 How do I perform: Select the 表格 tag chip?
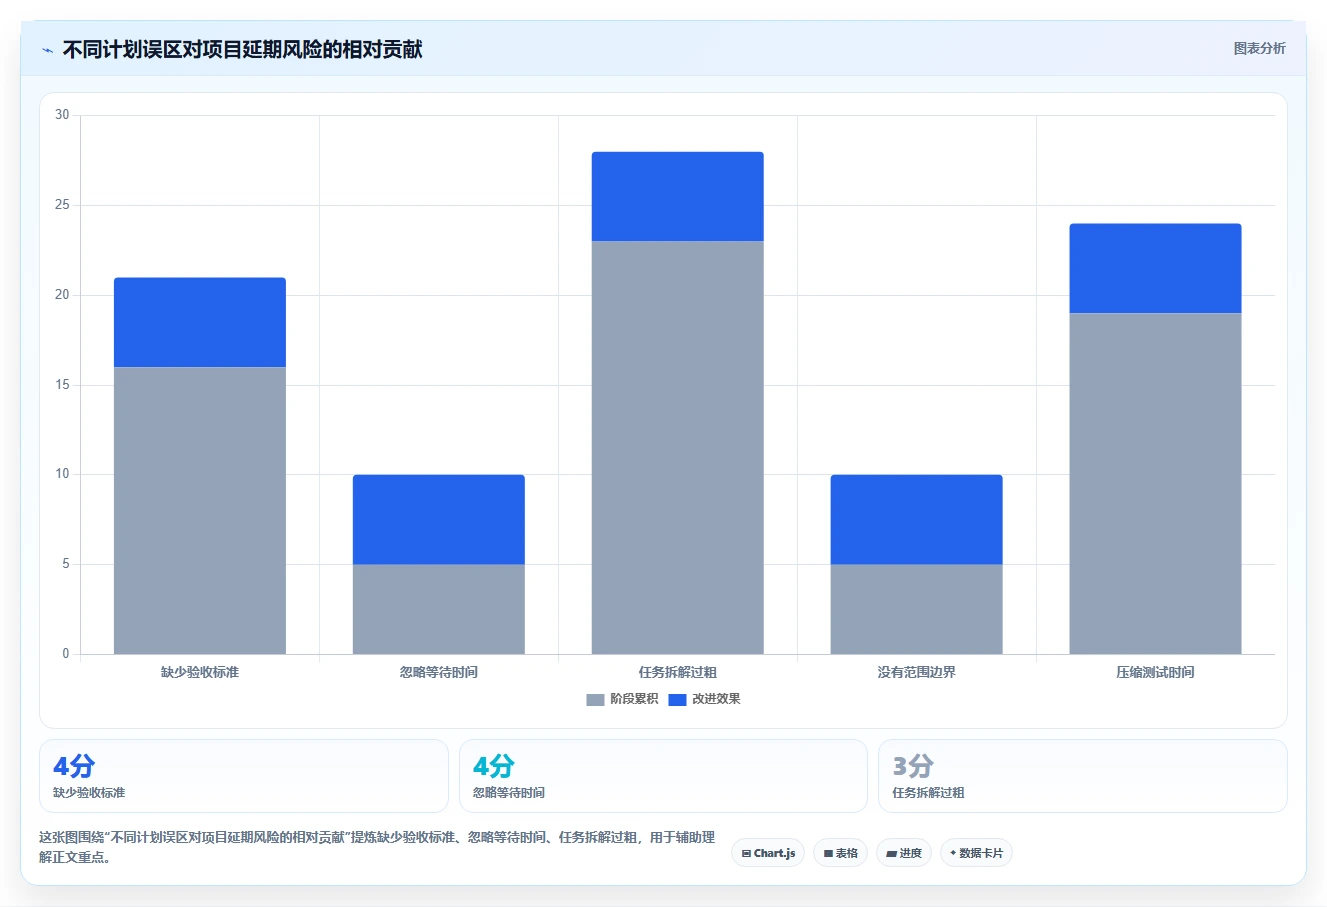click(x=840, y=853)
